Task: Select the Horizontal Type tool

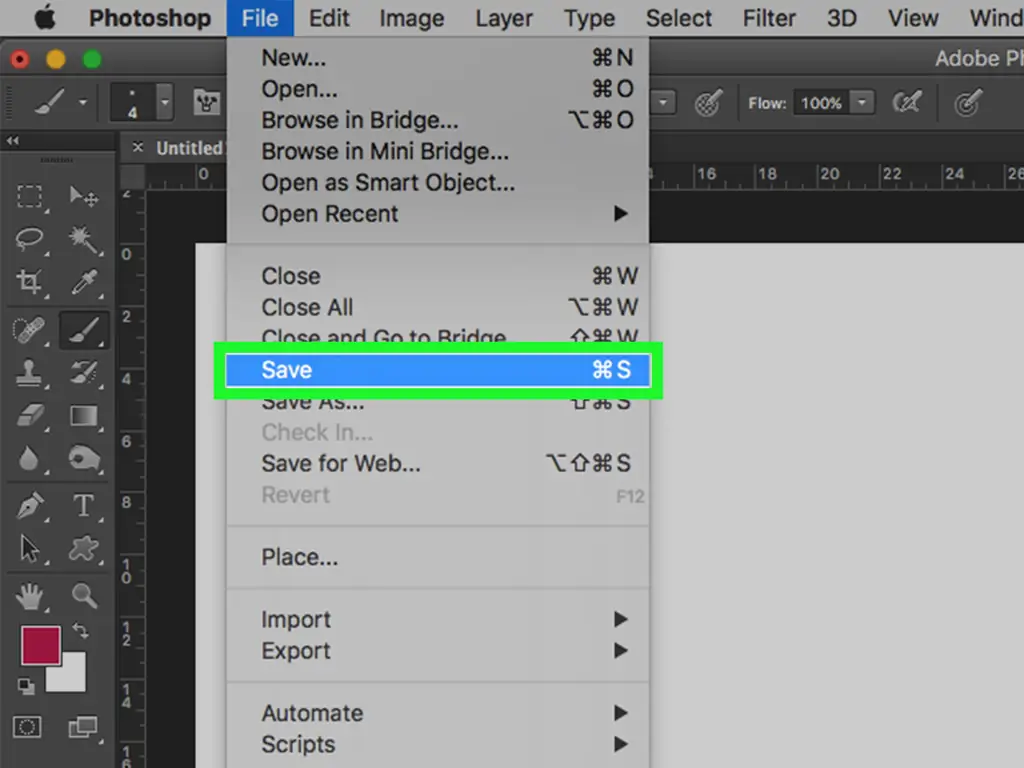Action: pyautogui.click(x=84, y=506)
